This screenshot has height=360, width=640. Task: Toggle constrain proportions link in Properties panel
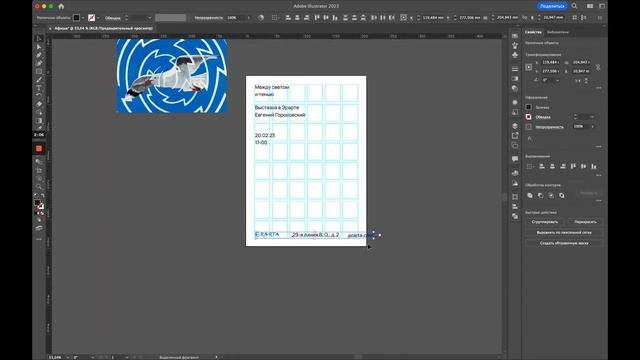coord(598,67)
